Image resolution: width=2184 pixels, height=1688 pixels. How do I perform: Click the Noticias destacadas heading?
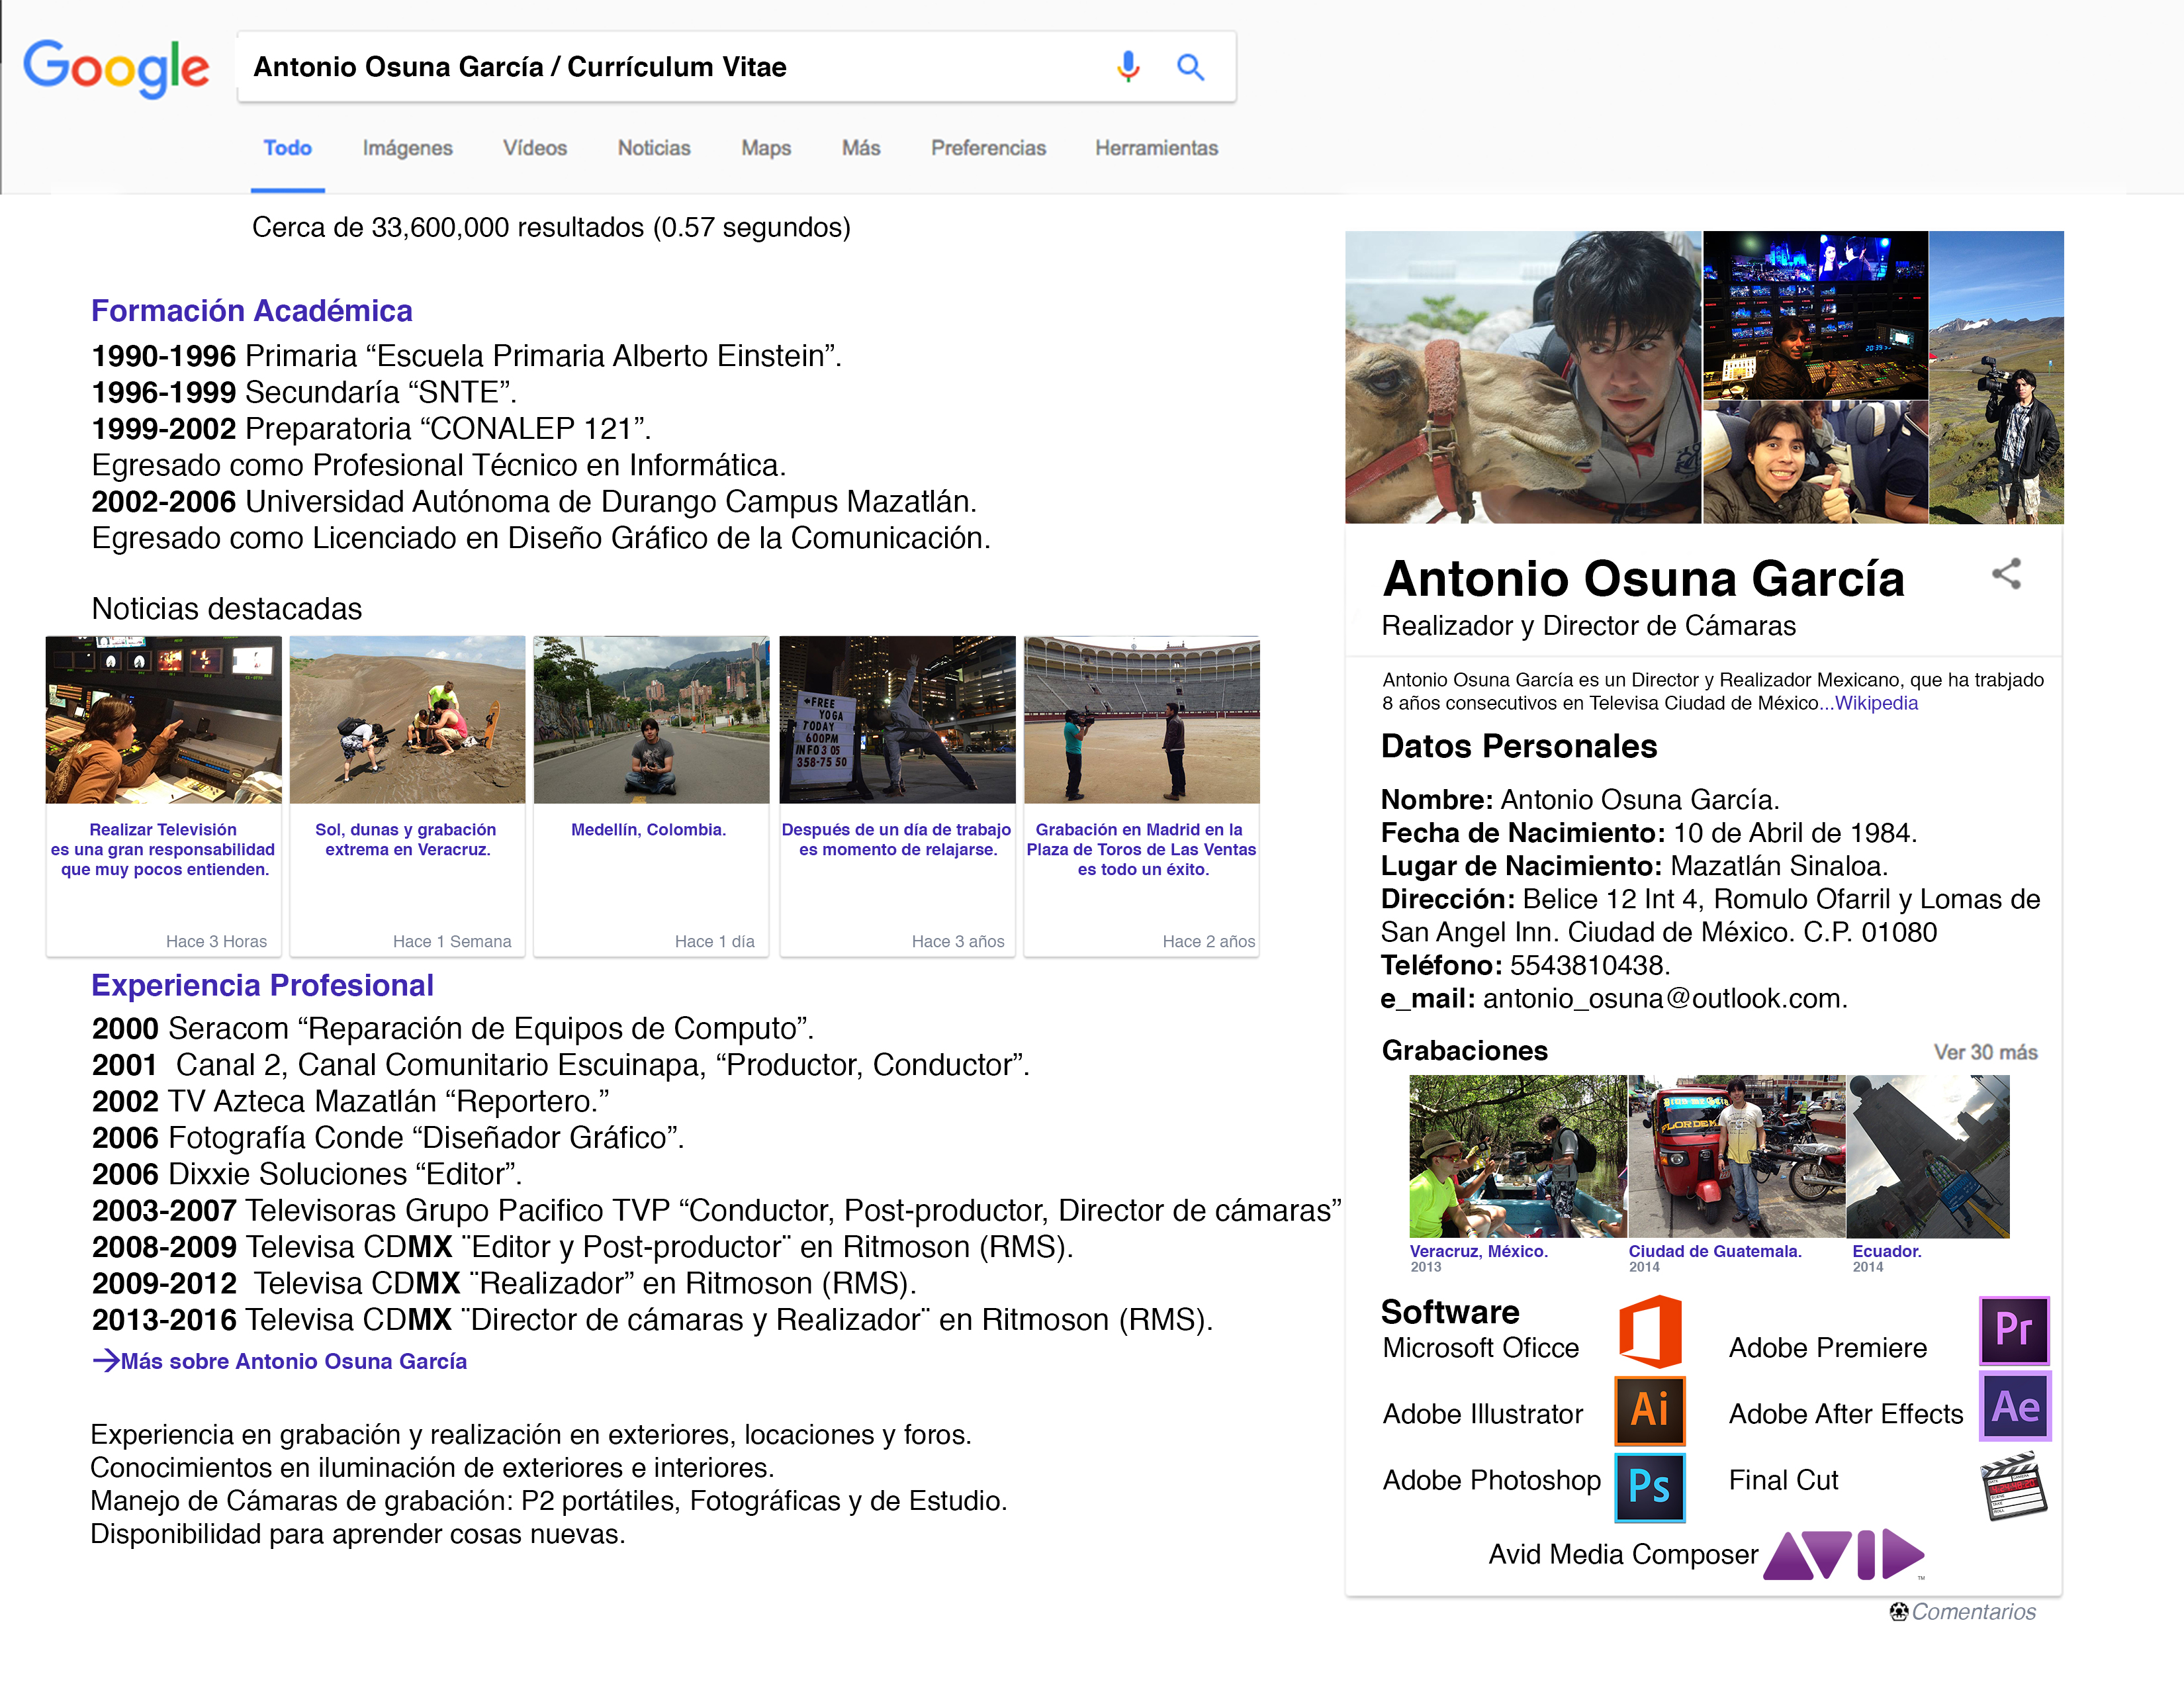(227, 608)
